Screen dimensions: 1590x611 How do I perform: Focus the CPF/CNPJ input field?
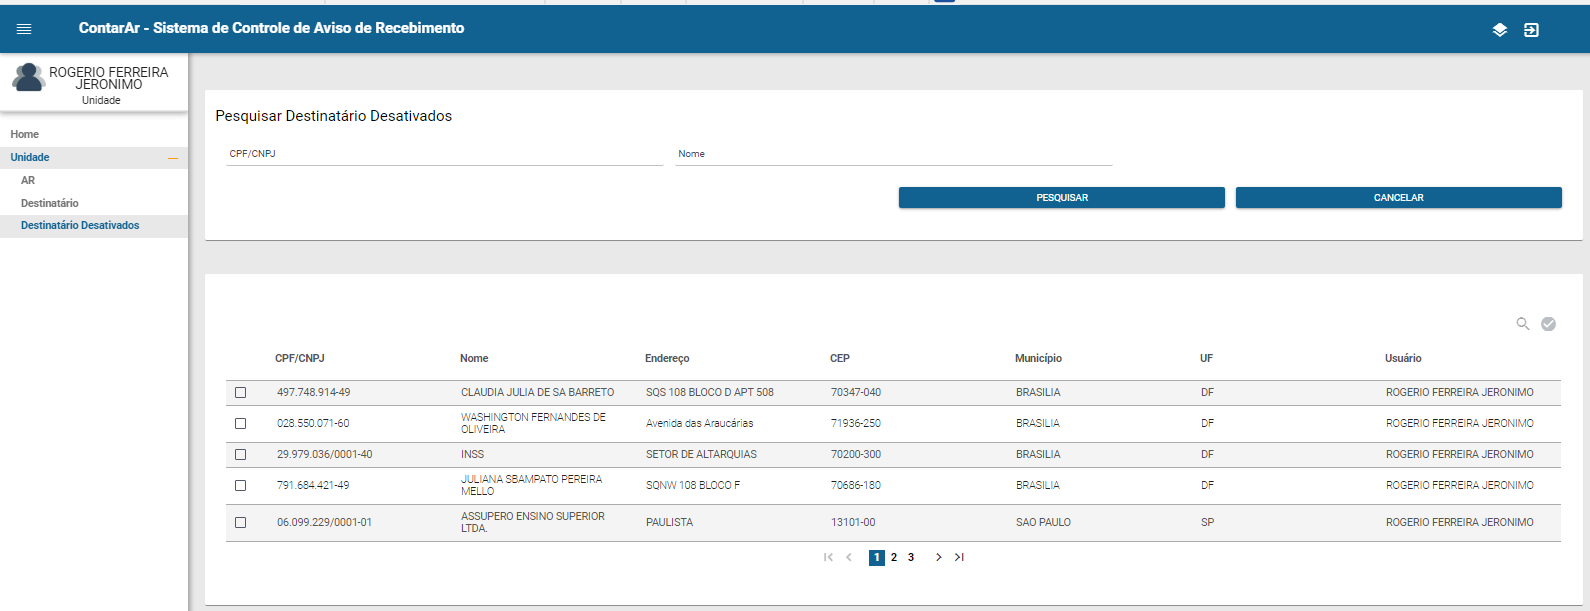445,155
